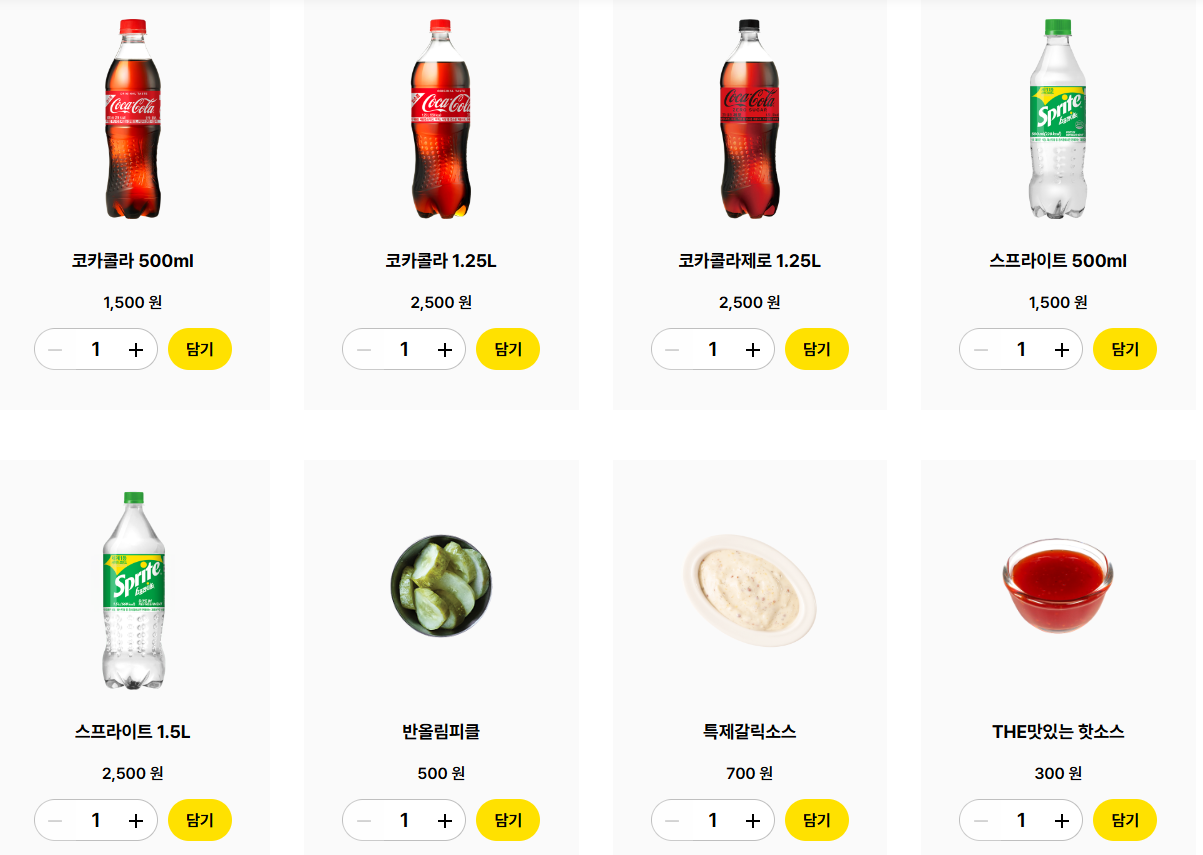This screenshot has width=1203, height=855.
Task: Decrease quantity of 스프라이트 1.5L
Action: click(56, 821)
